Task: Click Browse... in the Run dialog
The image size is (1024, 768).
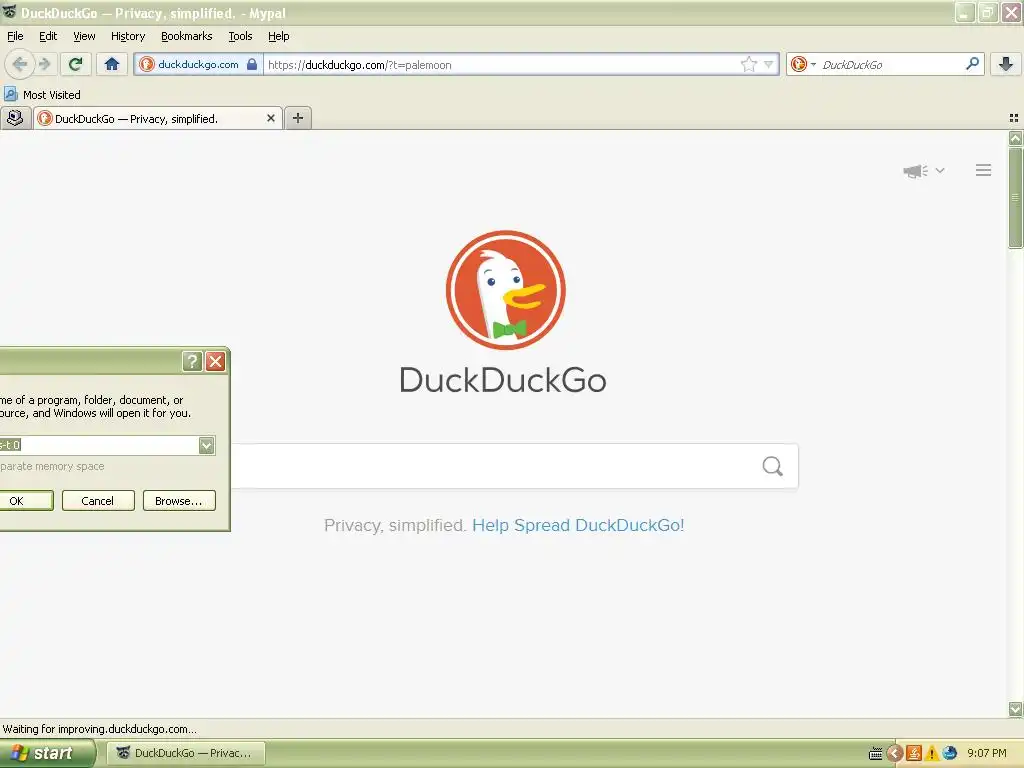Action: click(179, 501)
